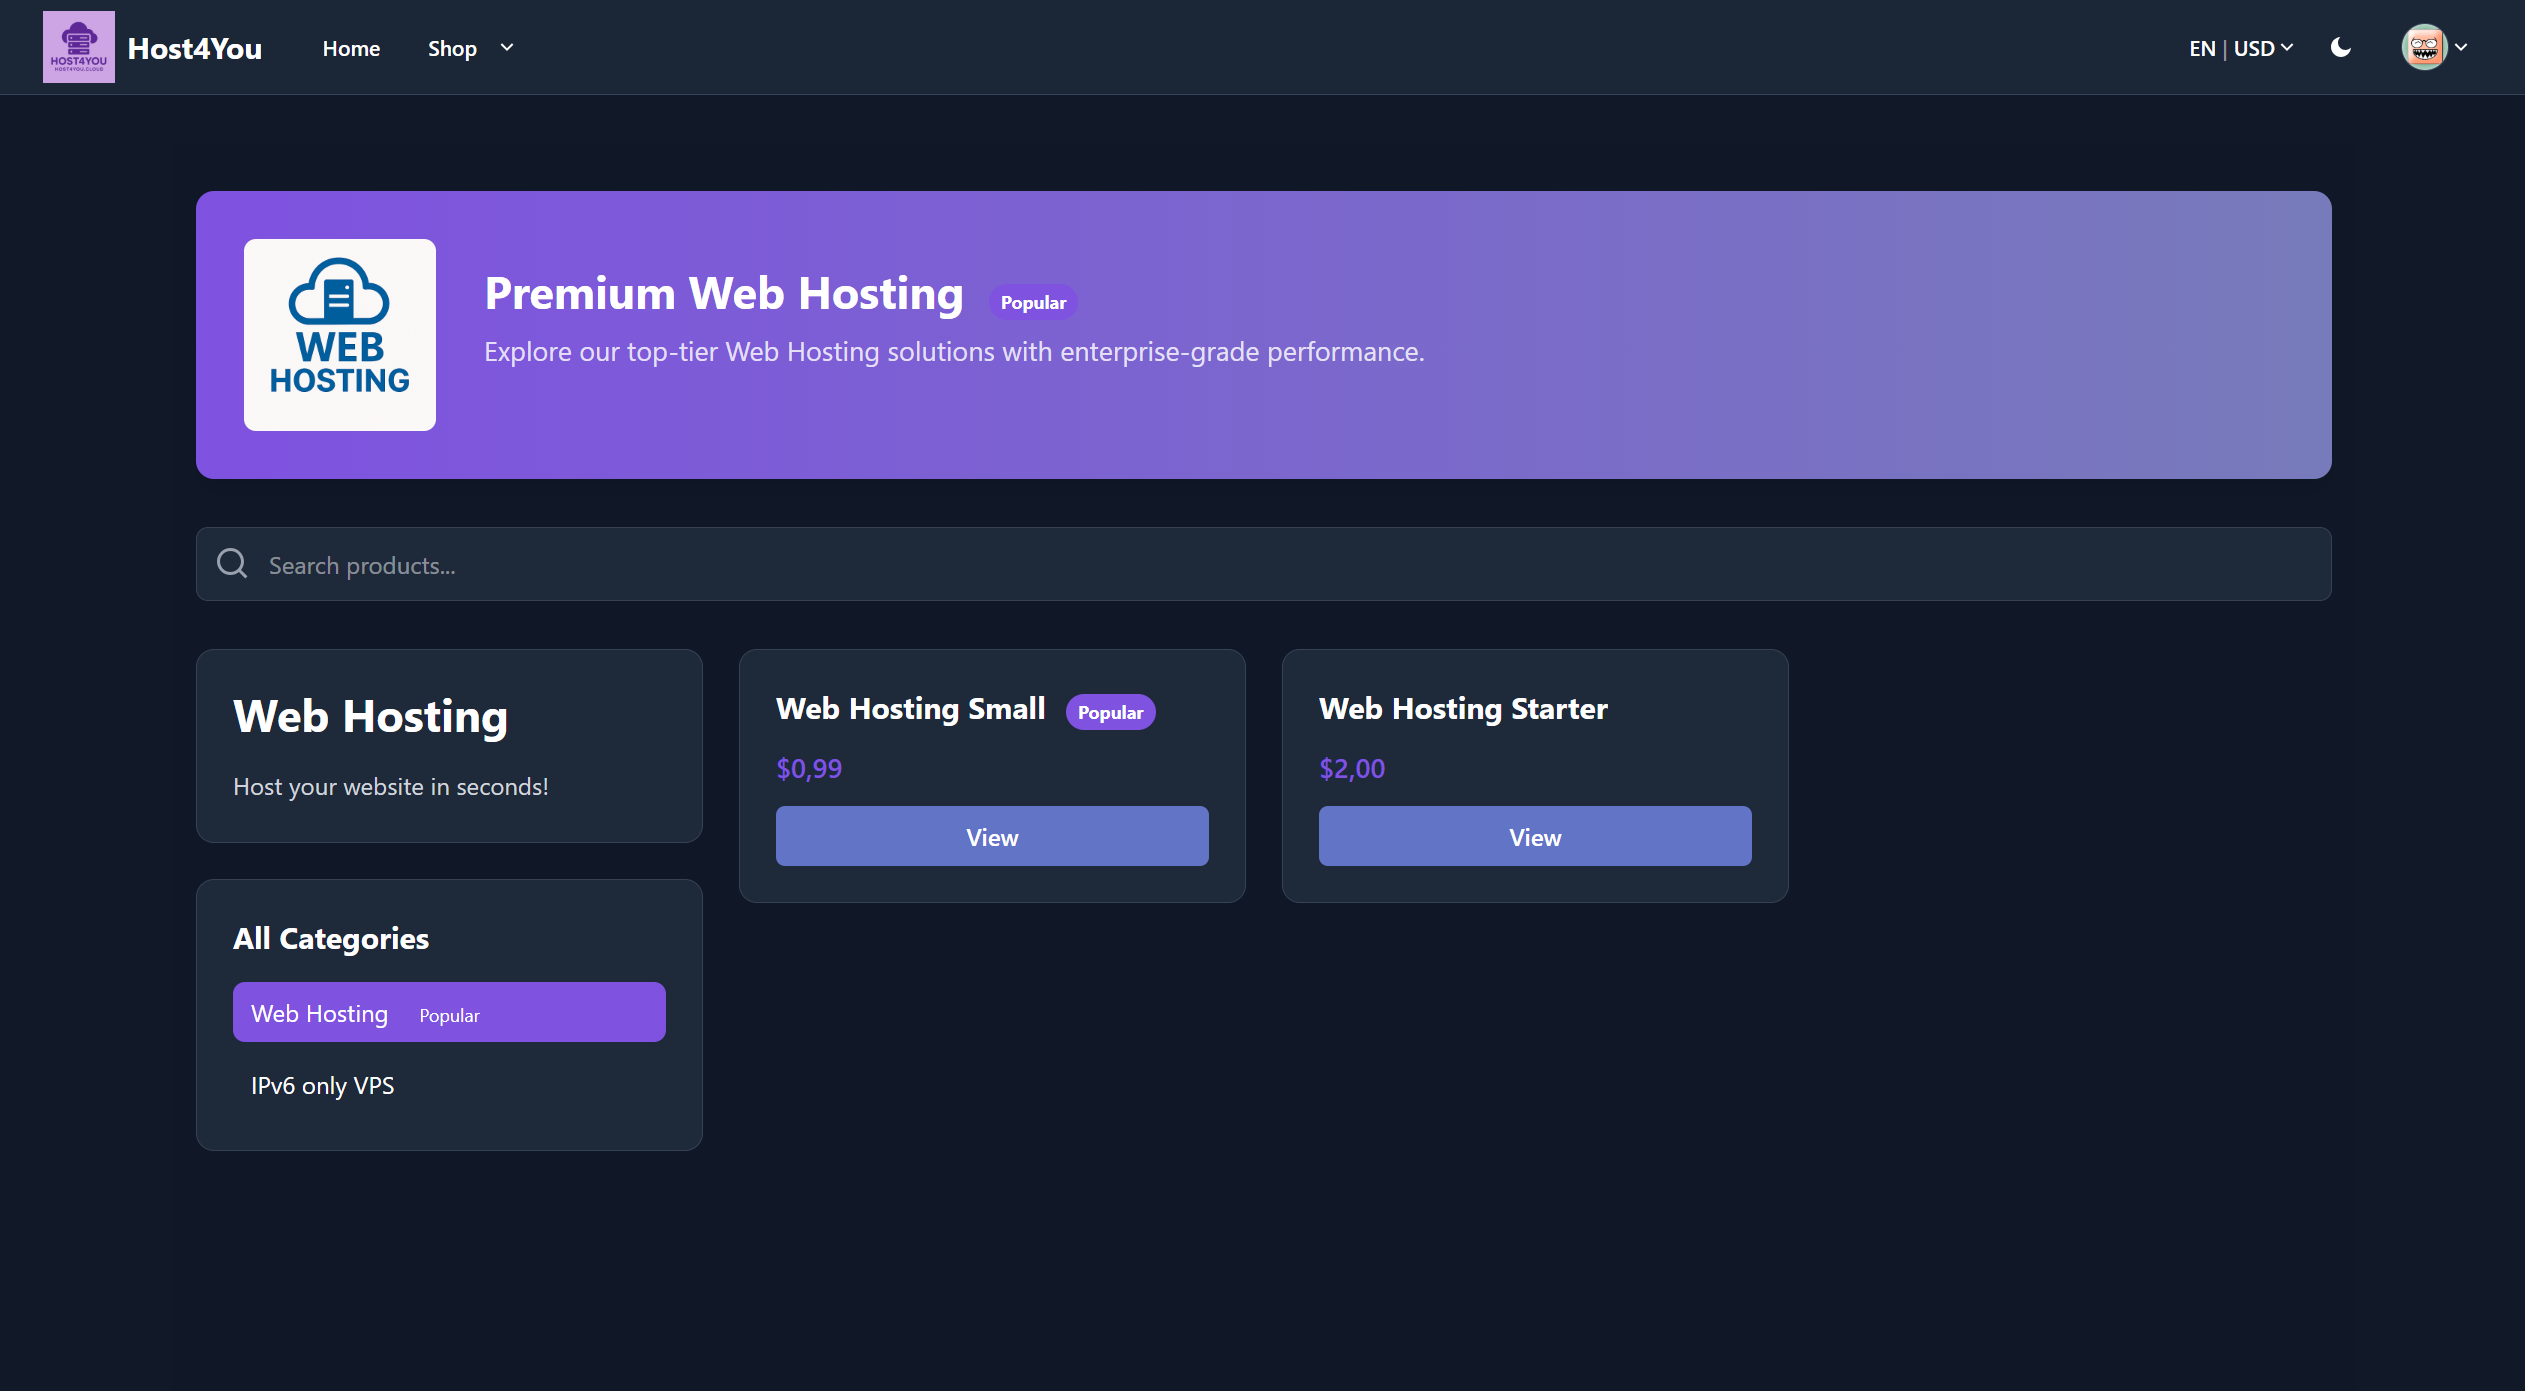Click the user avatar image

point(2423,48)
